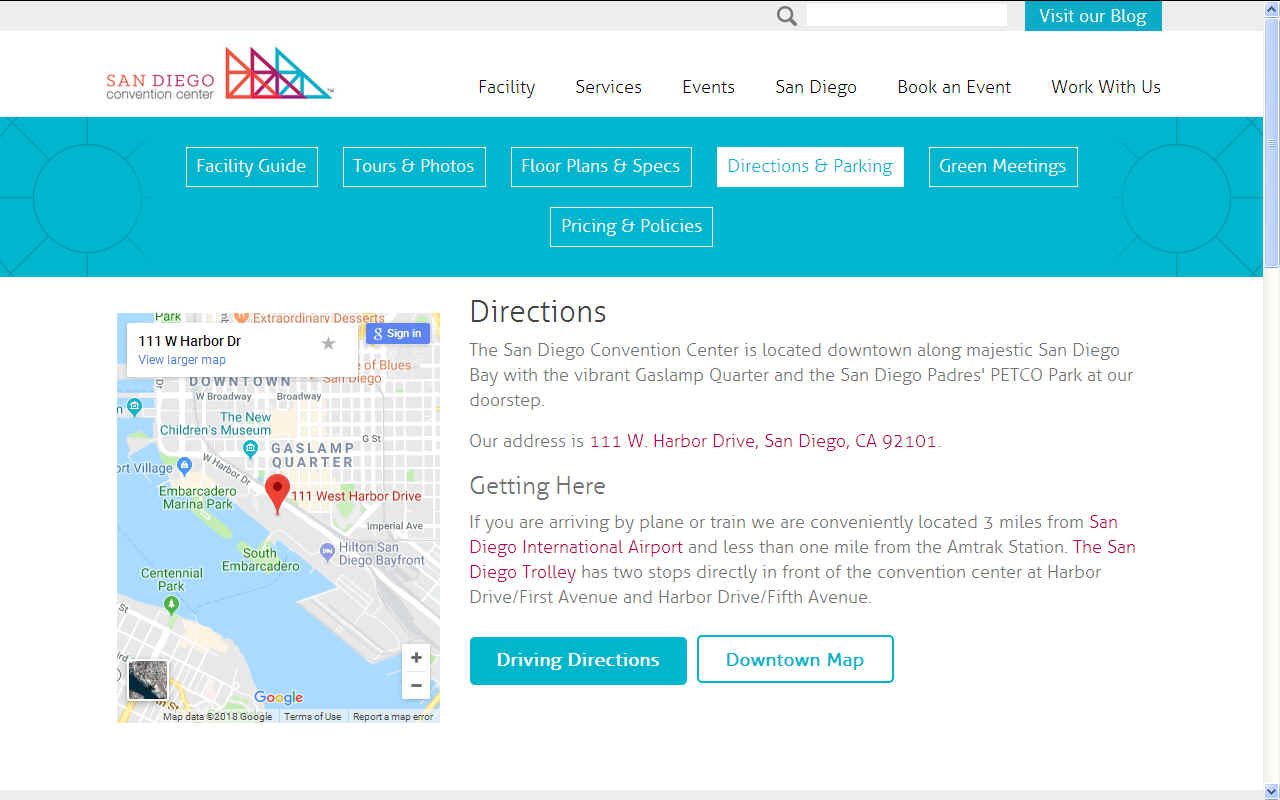
Task: Click the Google logo on the map
Action: point(278,698)
